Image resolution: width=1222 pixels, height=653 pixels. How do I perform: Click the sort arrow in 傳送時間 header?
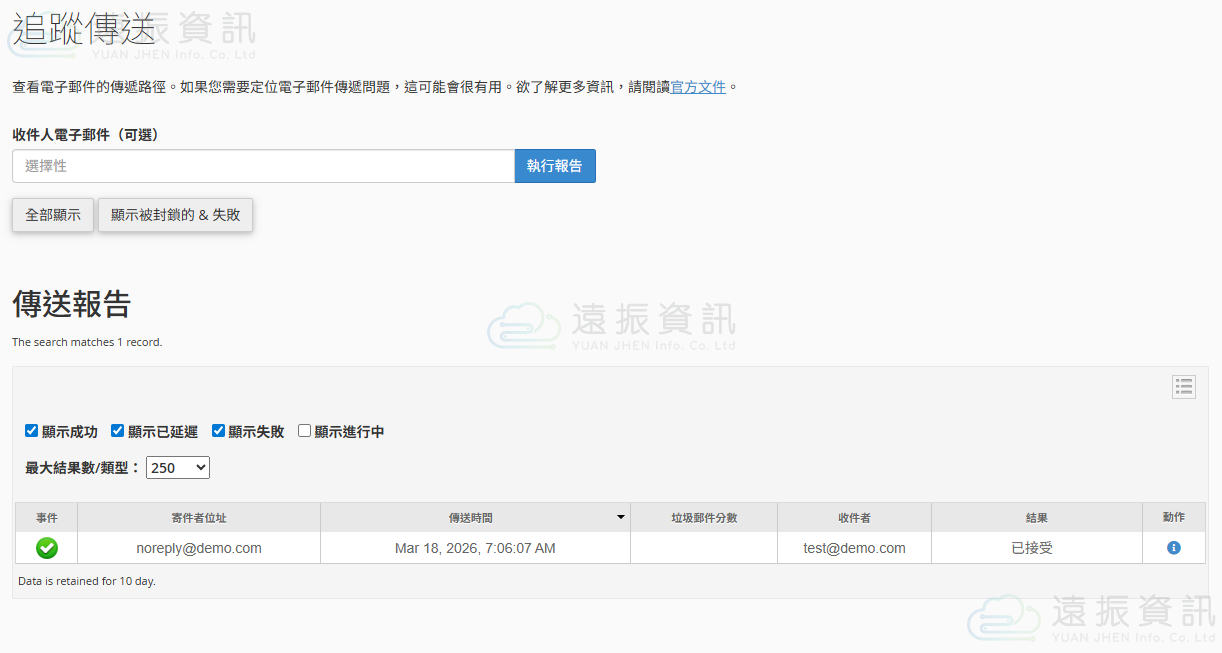tap(620, 517)
